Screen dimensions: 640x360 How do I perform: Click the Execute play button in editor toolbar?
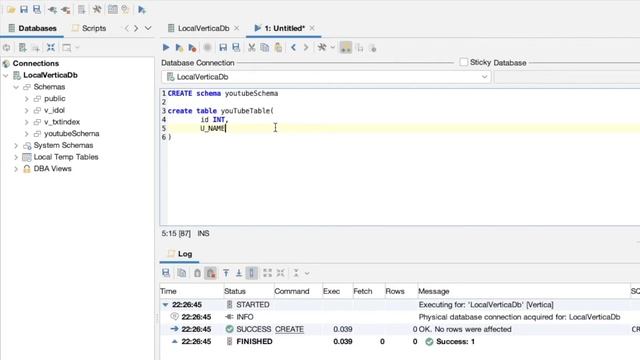pos(166,48)
